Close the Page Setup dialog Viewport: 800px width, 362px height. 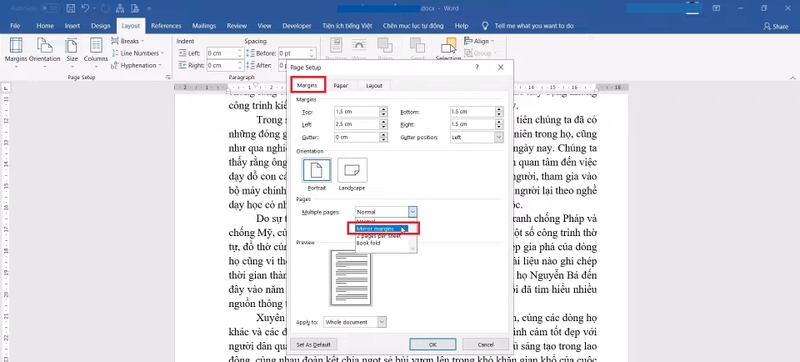coord(501,67)
